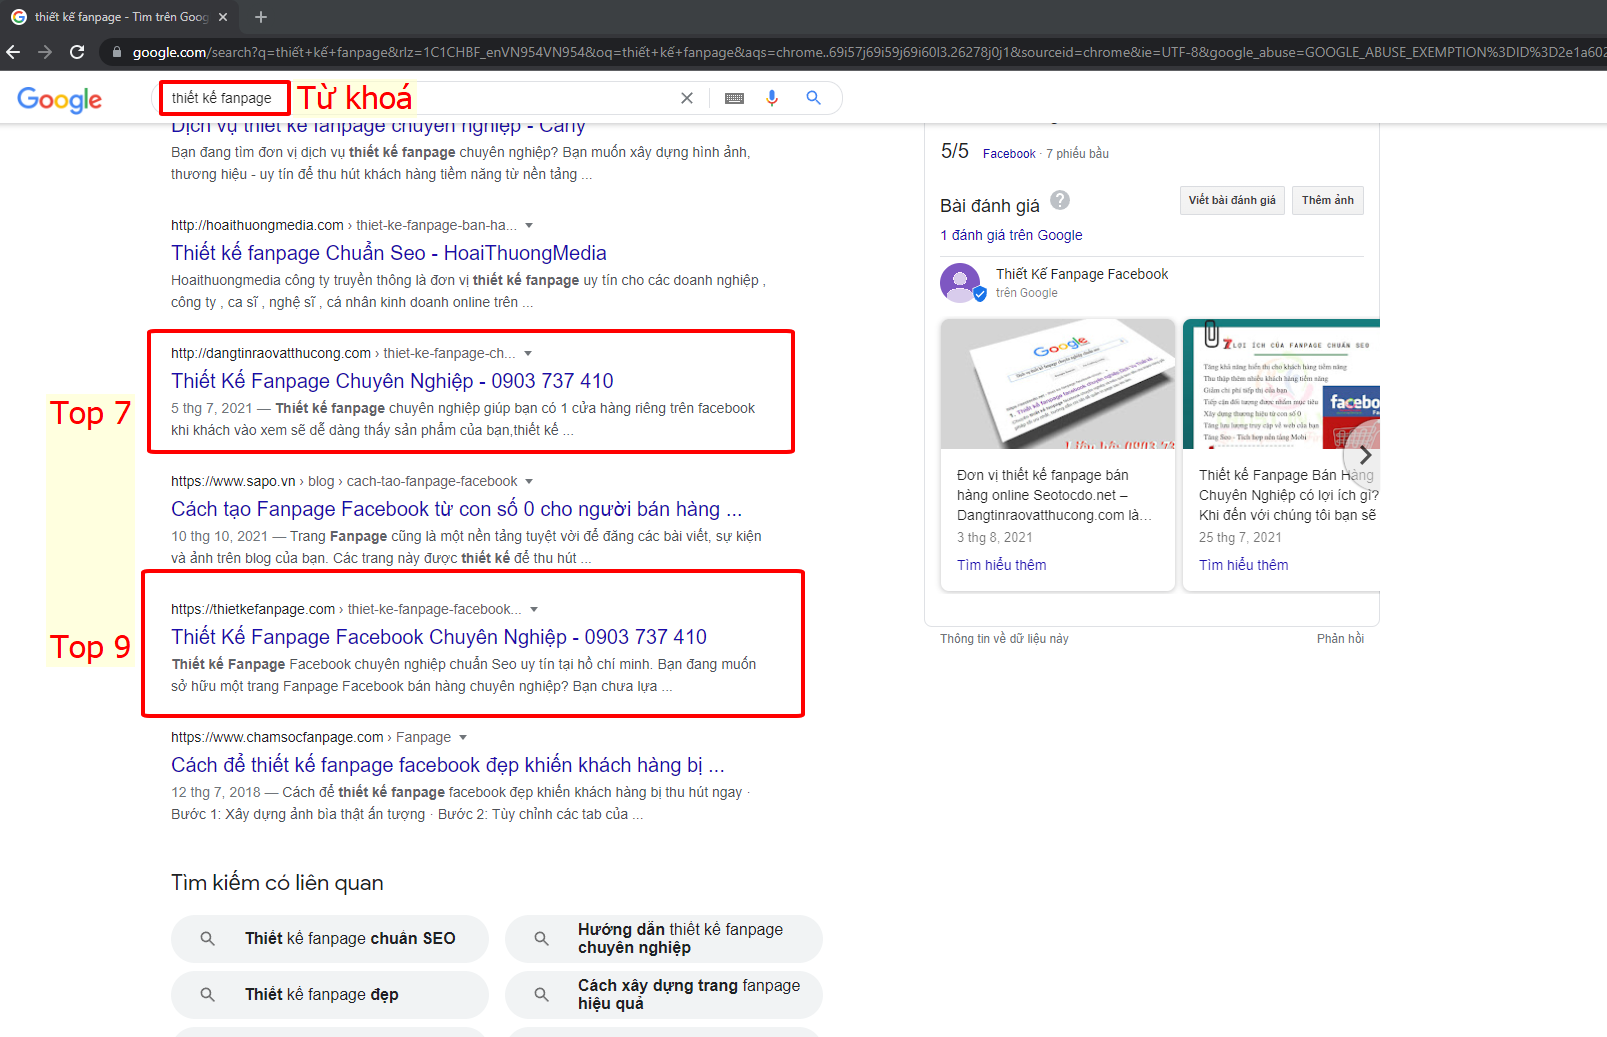Click the 'Tìm kiếm có liên quan' heading
1607x1037 pixels.
[x=277, y=883]
